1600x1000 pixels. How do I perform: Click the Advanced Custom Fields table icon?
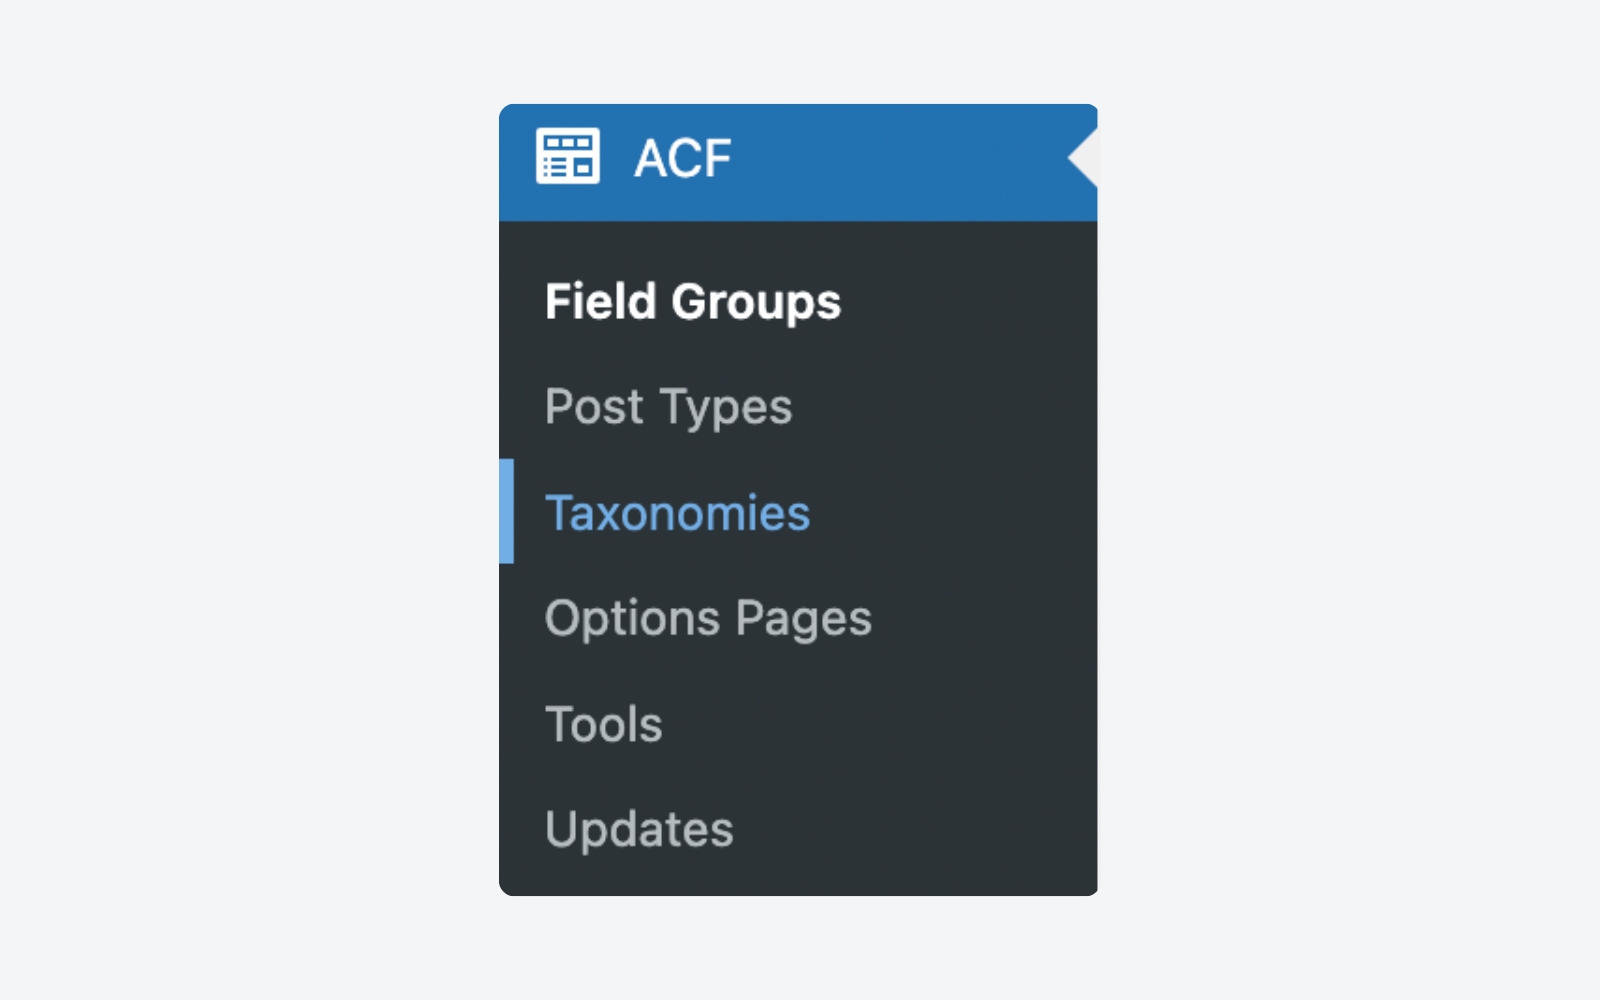[567, 156]
